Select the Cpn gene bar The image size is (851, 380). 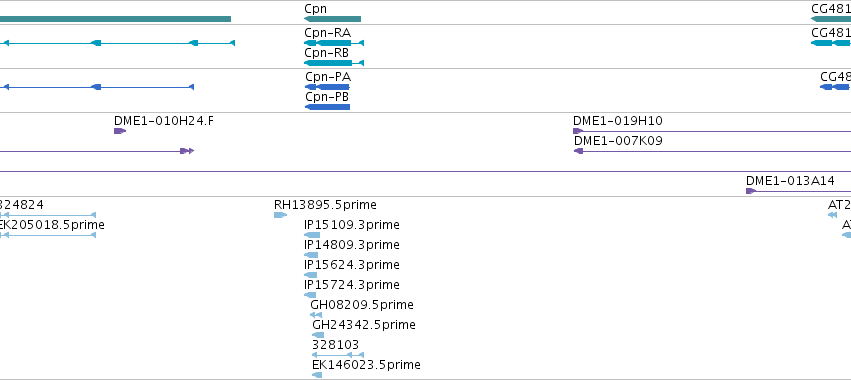[332, 19]
